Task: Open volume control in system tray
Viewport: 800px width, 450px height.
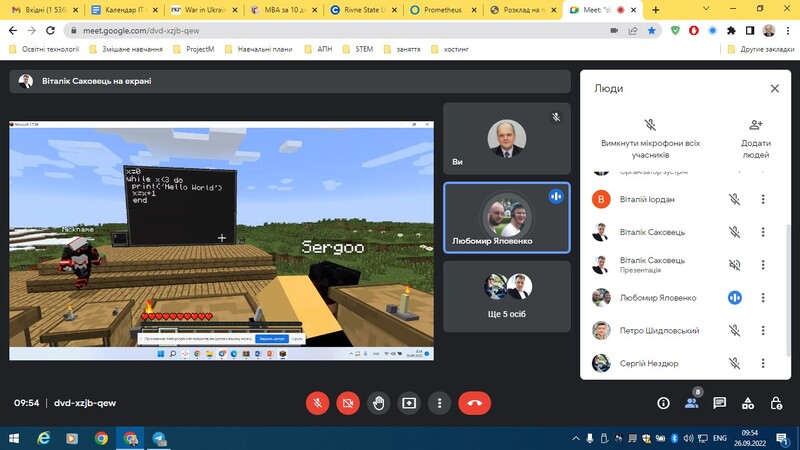Action: tap(688, 438)
